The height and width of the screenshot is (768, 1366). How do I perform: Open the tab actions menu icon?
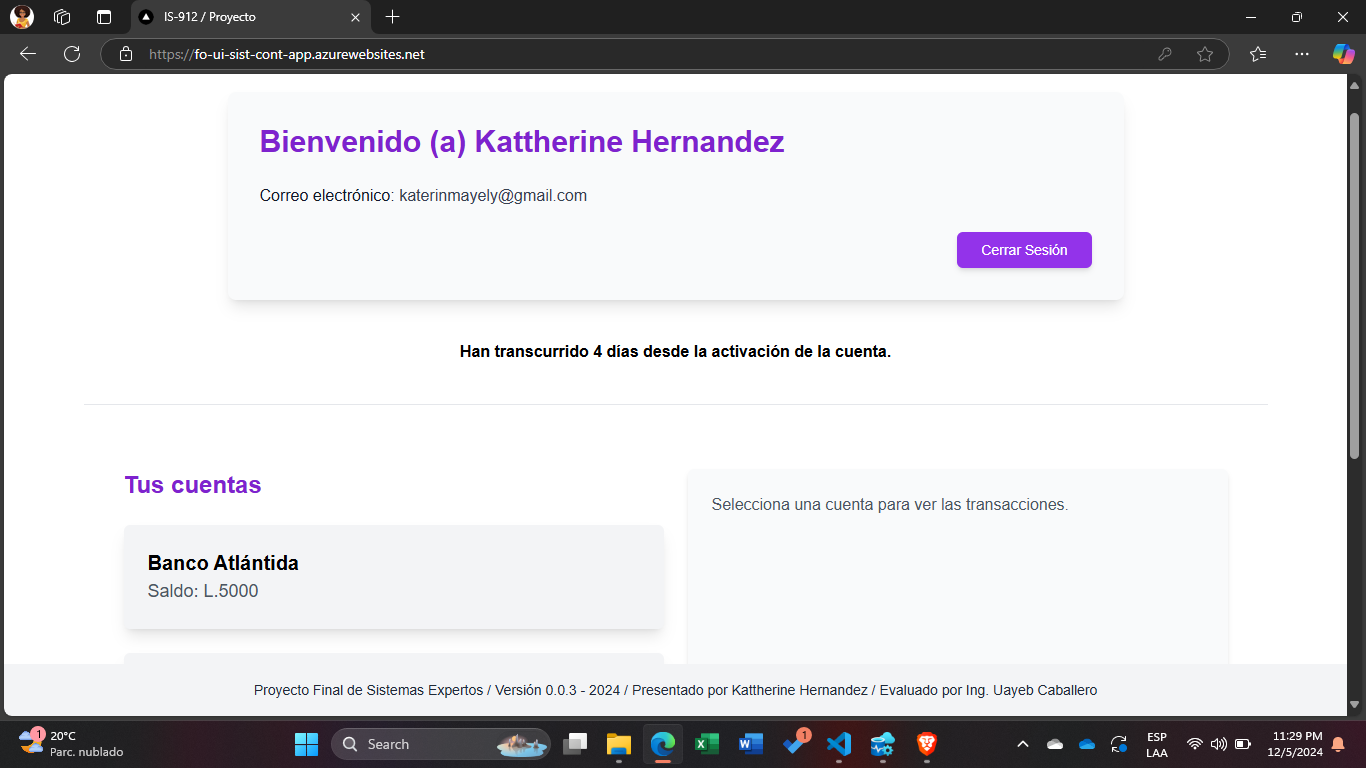click(104, 17)
